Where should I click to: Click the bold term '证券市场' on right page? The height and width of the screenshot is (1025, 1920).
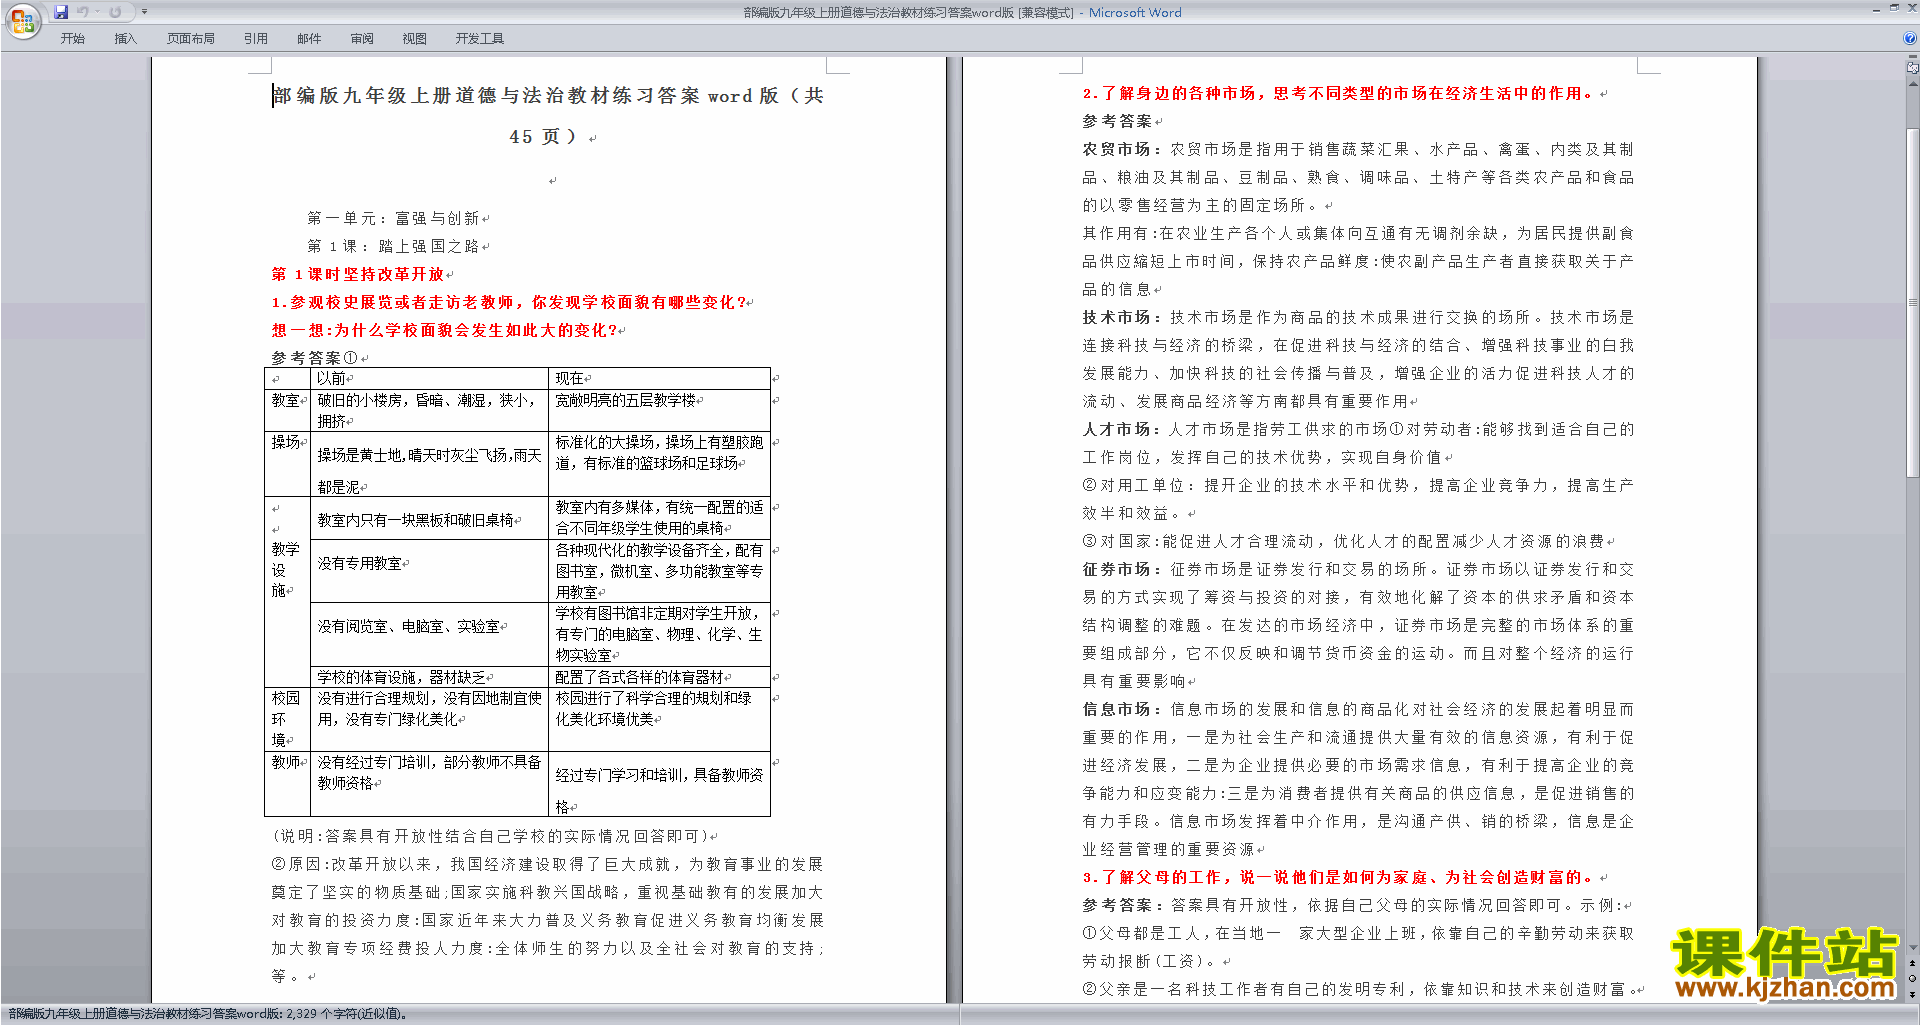click(1116, 569)
